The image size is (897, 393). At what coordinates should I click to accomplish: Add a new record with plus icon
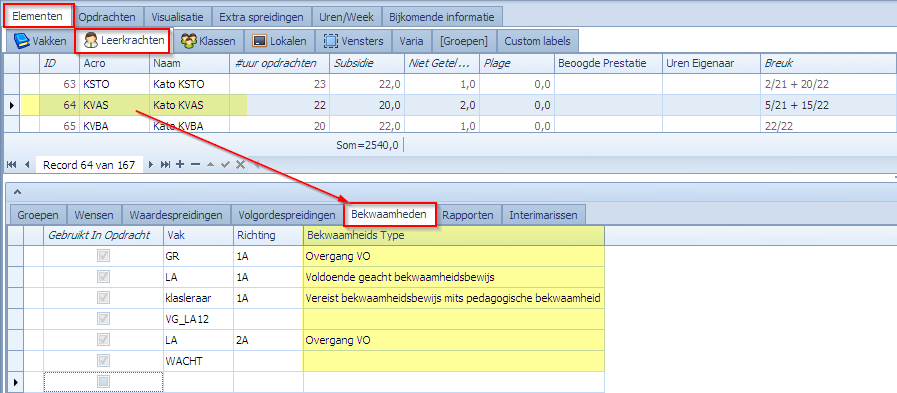(x=180, y=165)
